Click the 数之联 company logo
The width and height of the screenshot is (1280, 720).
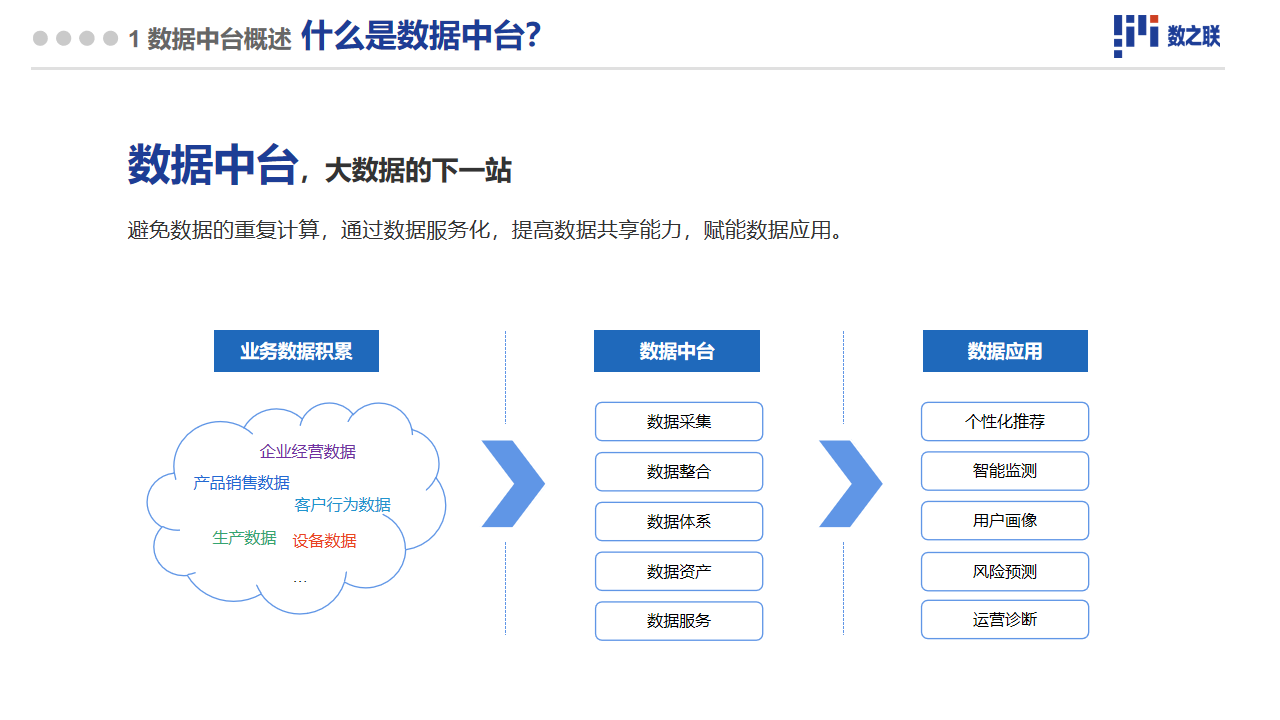coord(1166,36)
